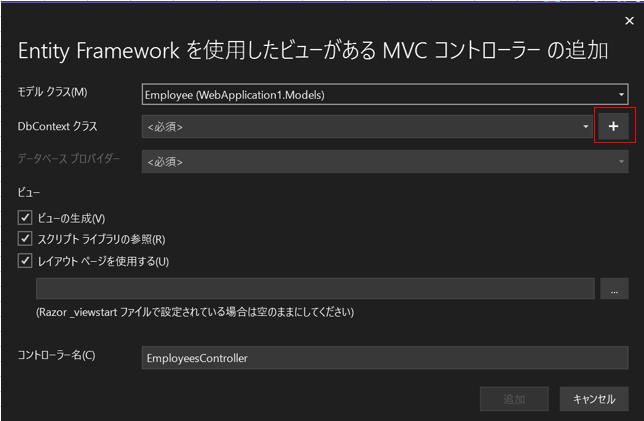
Task: Click the dialog title about Entity Framework
Action: tap(313, 51)
